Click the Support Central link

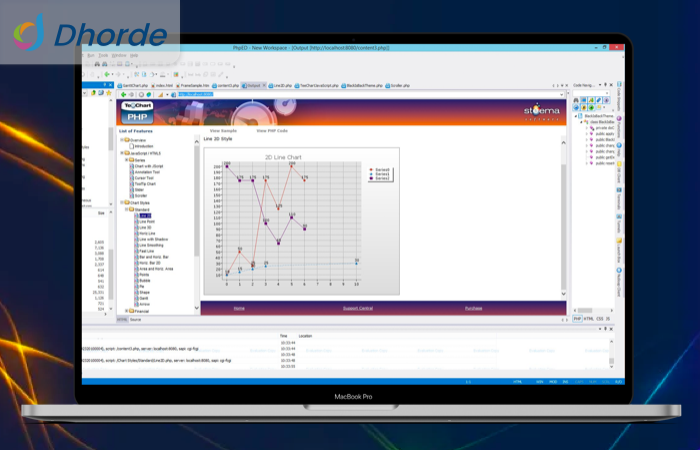click(358, 308)
